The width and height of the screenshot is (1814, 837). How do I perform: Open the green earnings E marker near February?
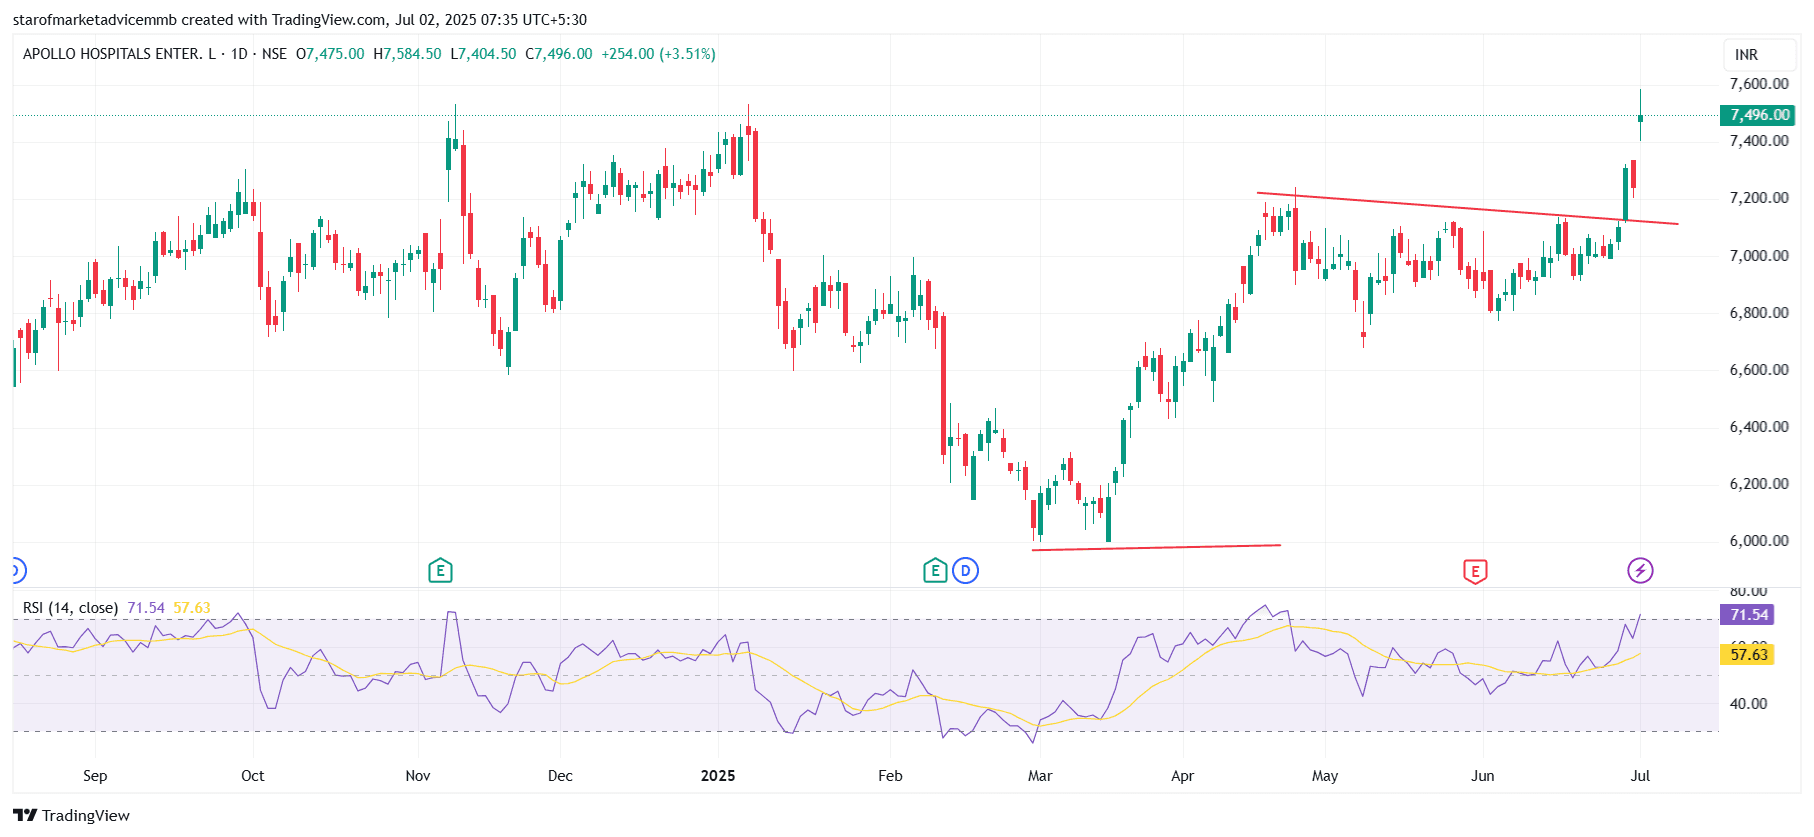coord(935,571)
